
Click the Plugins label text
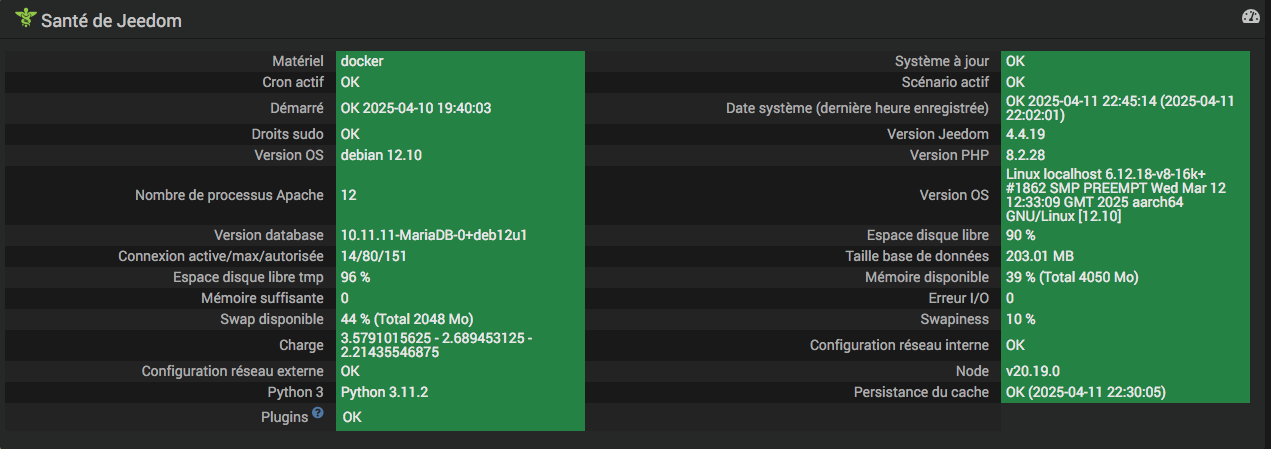click(287, 417)
